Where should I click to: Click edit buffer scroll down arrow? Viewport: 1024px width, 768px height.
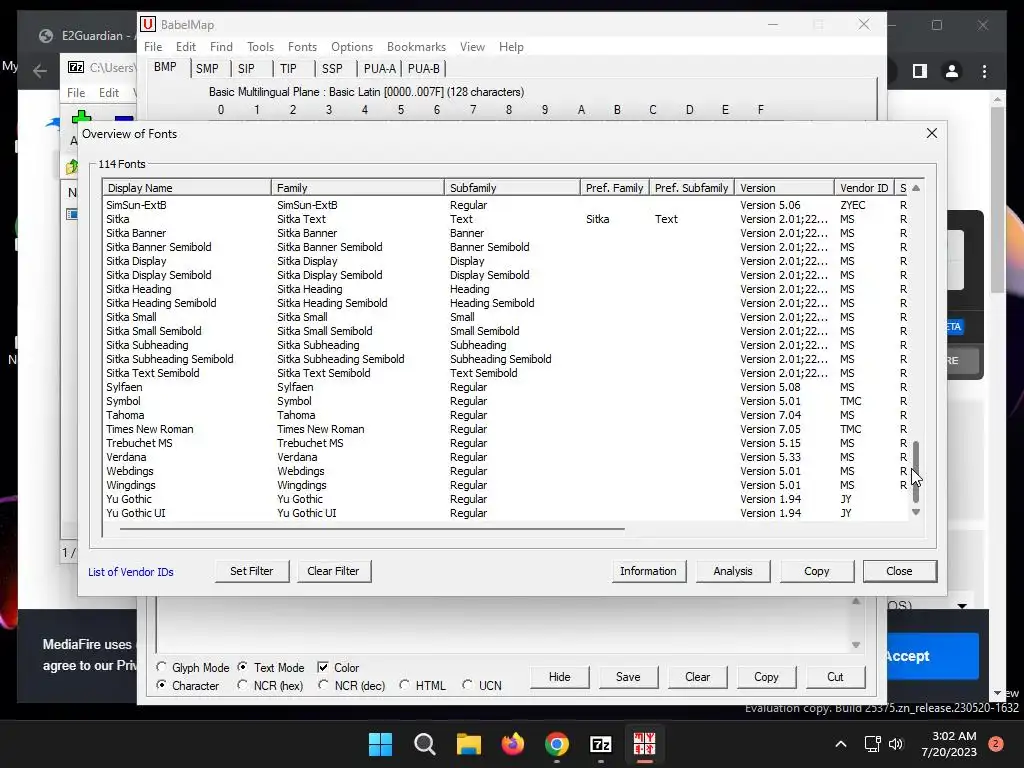point(856,645)
